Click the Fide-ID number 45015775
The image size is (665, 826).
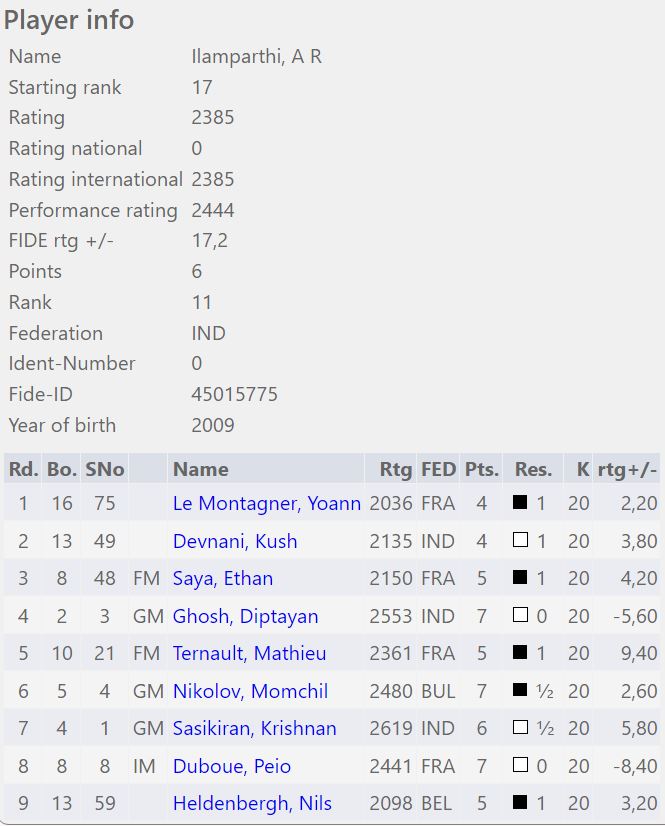[234, 394]
